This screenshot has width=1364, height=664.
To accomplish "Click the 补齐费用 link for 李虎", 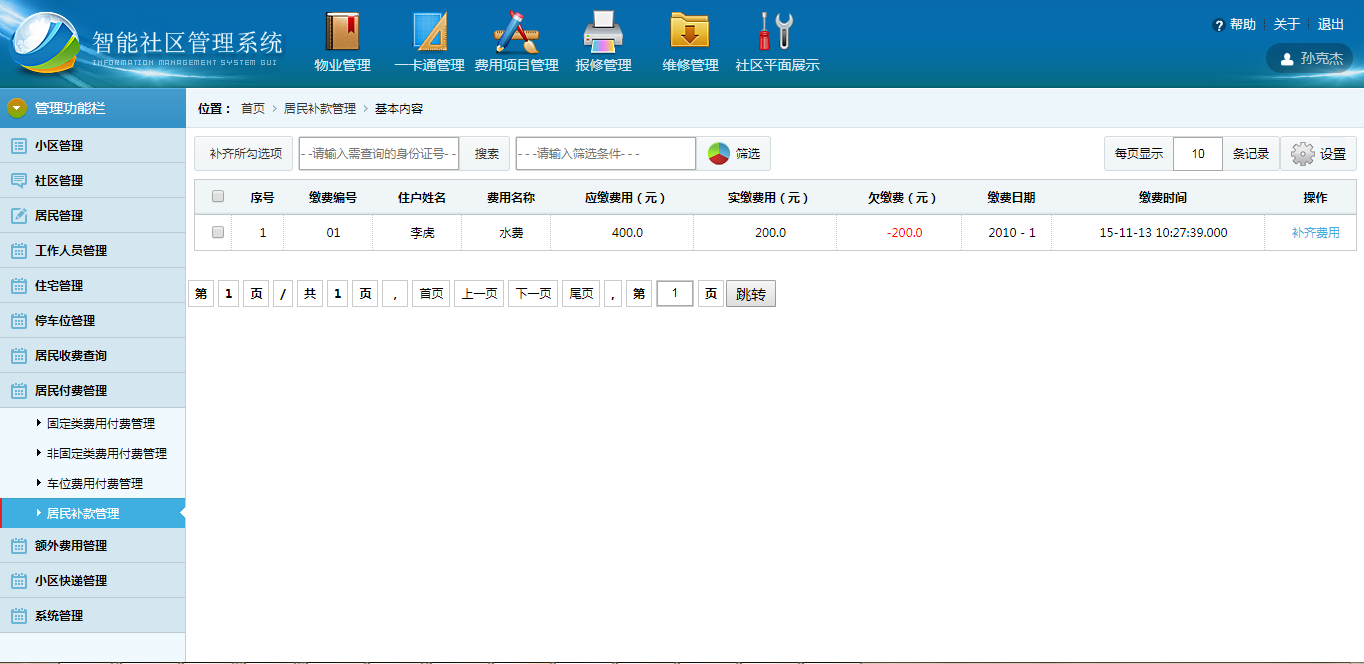I will pos(1316,233).
